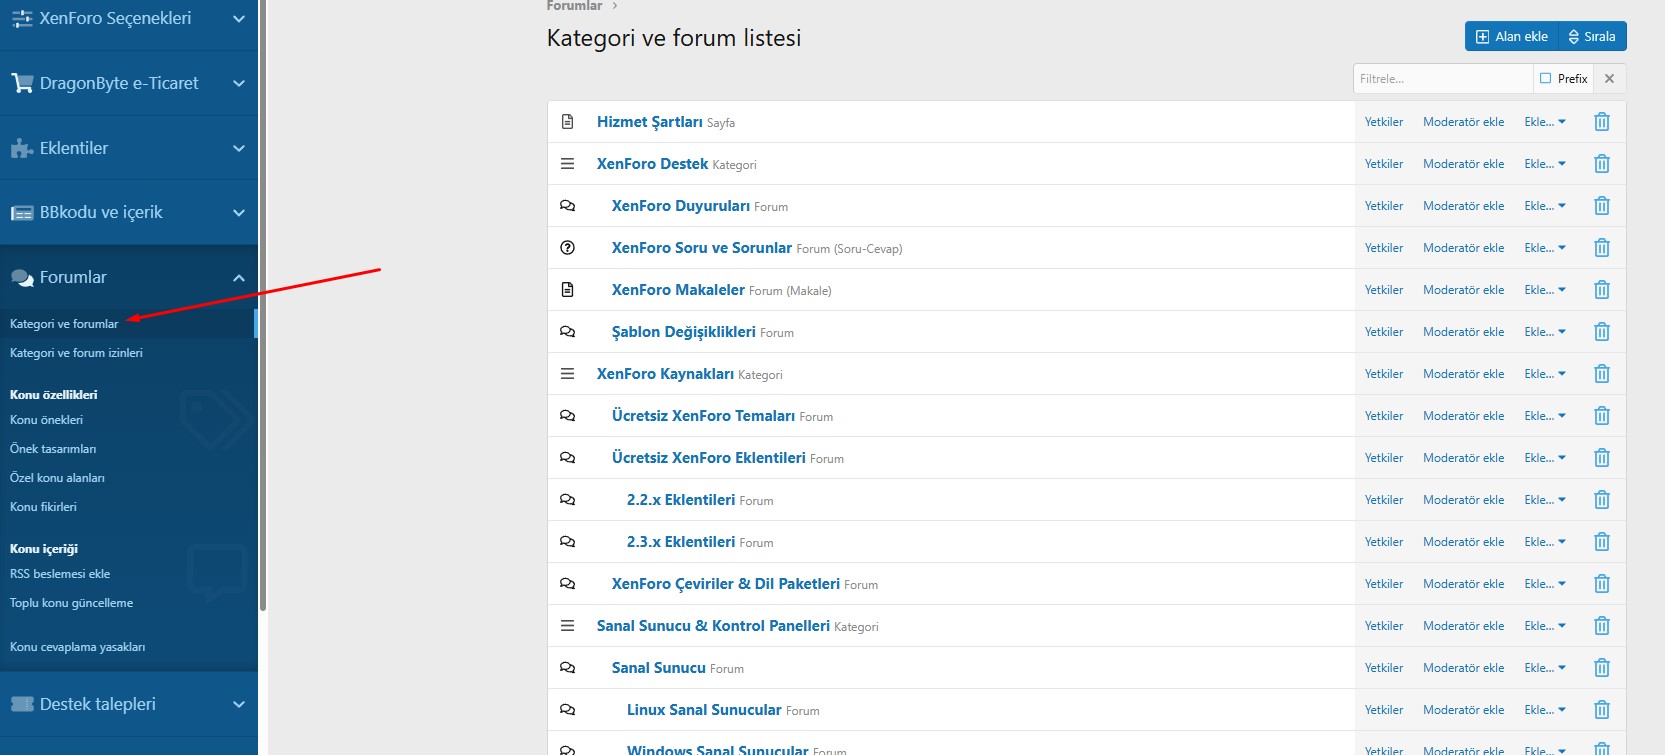Click trash icon for XenForo Duyuruları

1601,206
